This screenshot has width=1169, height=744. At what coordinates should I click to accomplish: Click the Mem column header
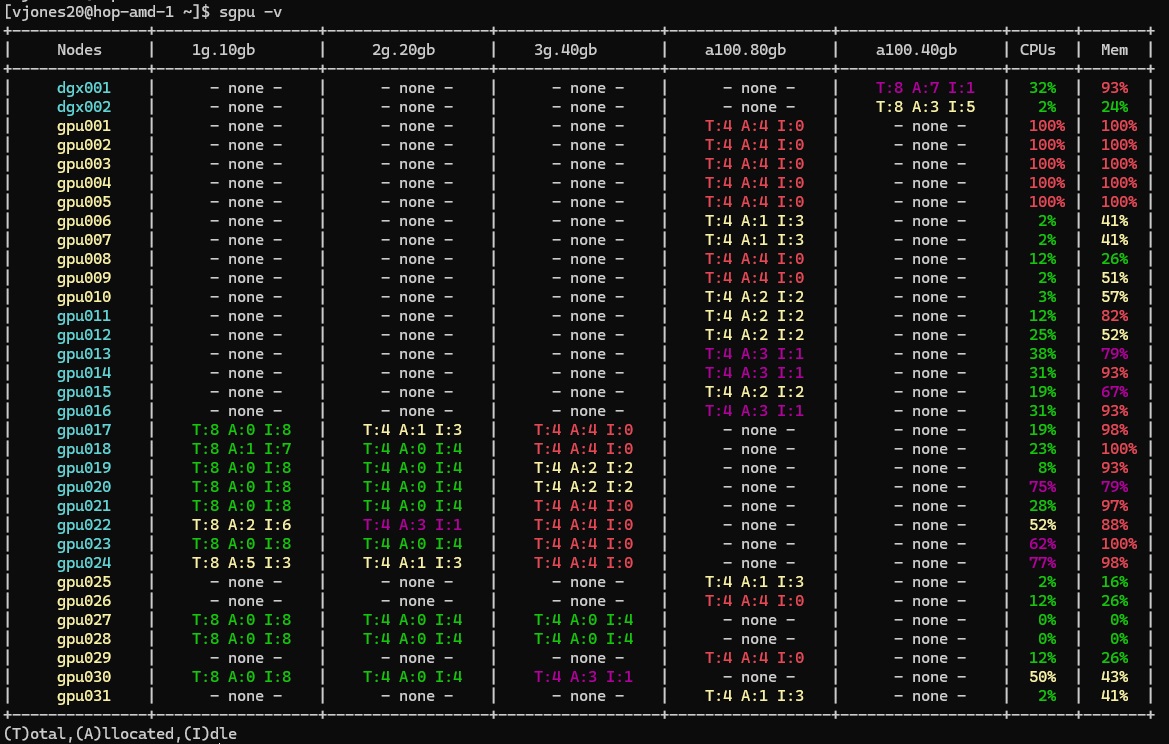click(1115, 50)
